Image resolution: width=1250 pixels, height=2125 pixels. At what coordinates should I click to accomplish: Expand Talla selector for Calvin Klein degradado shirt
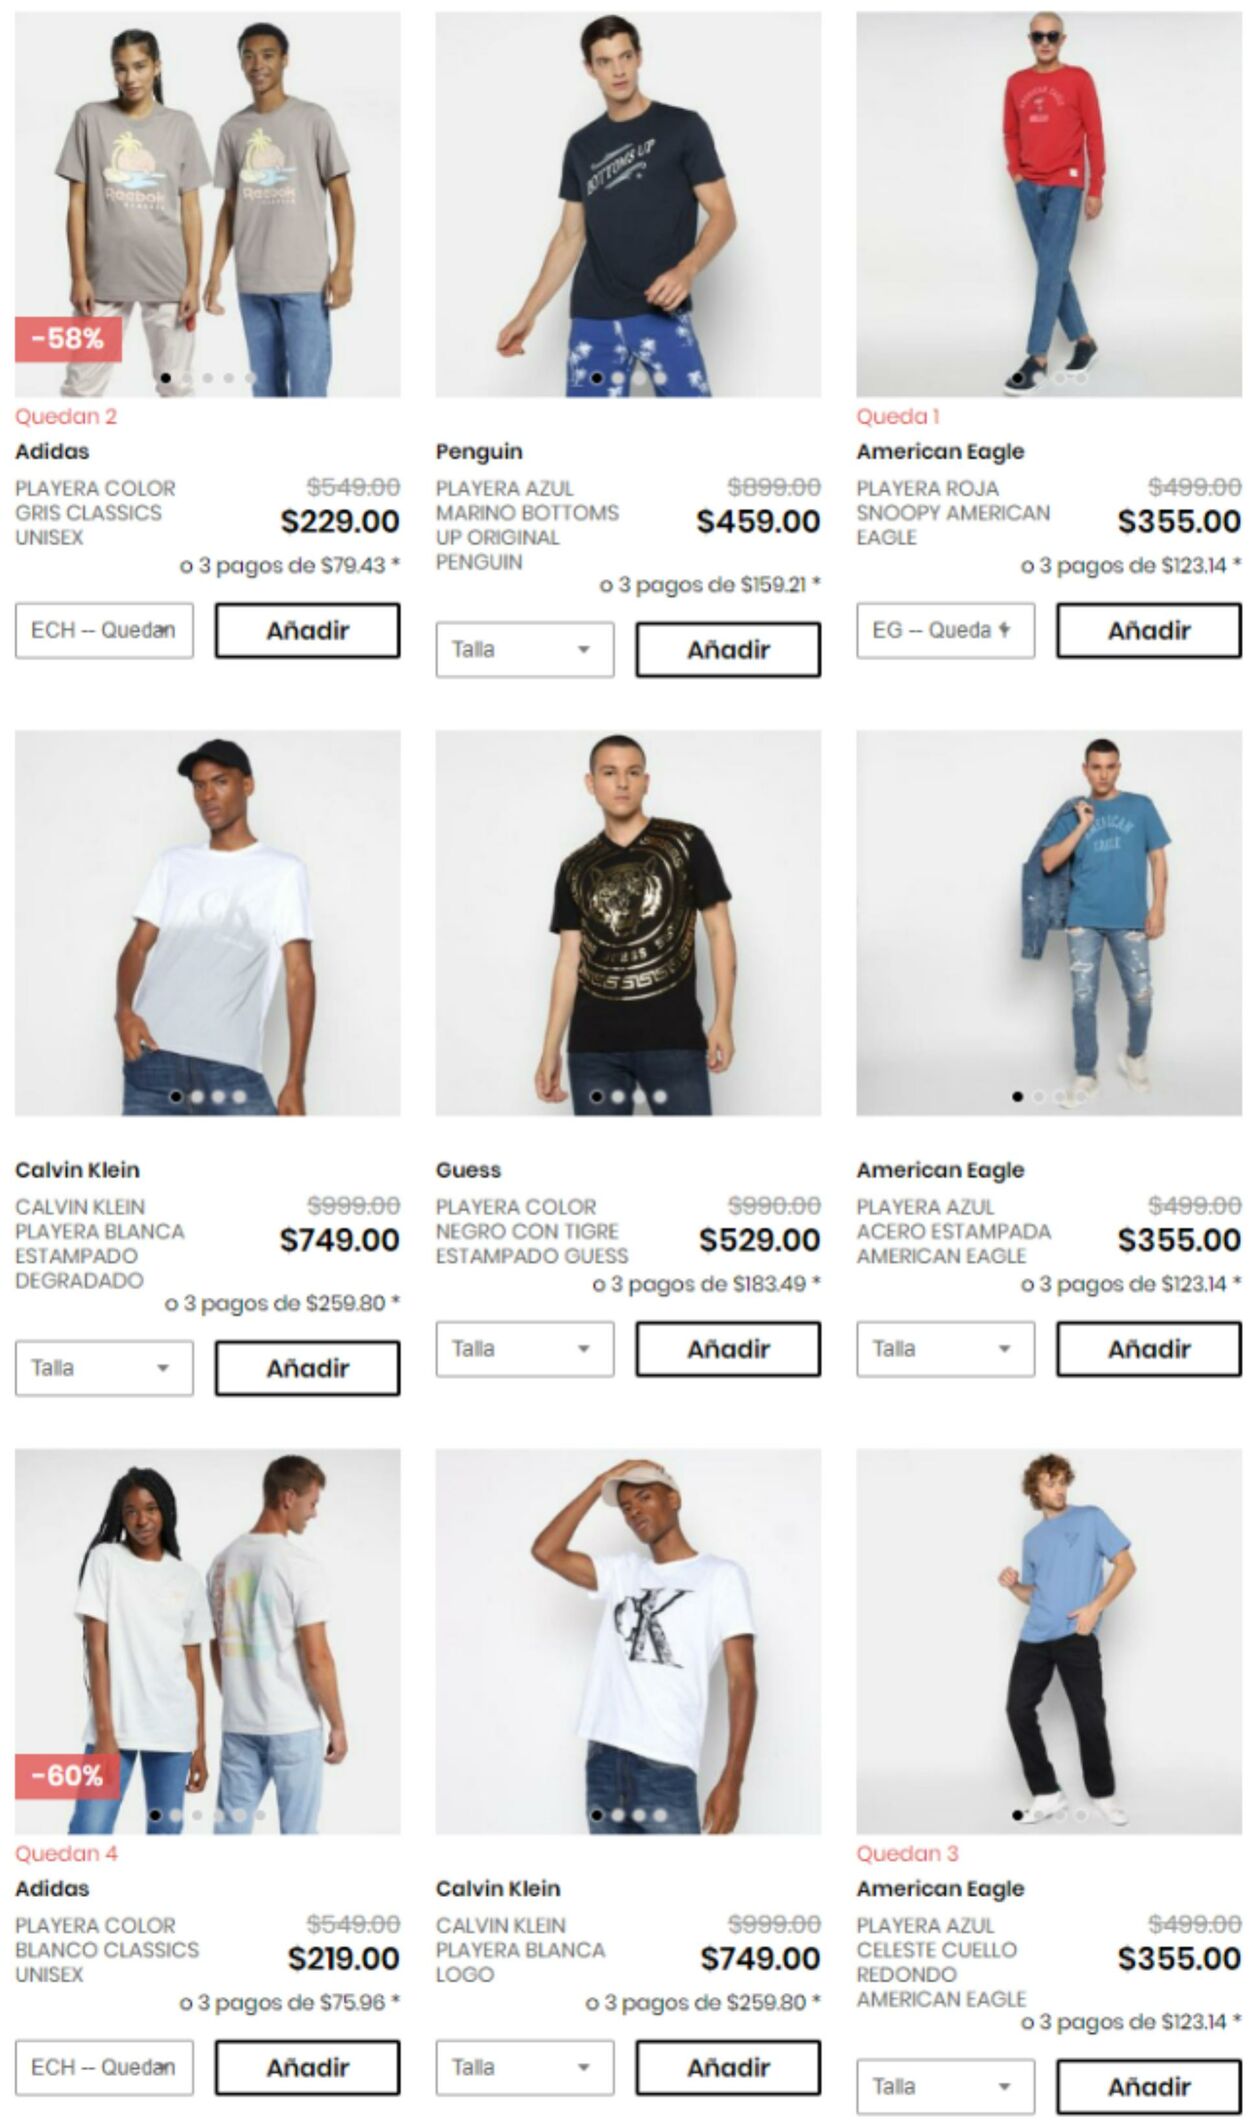[x=104, y=1367]
